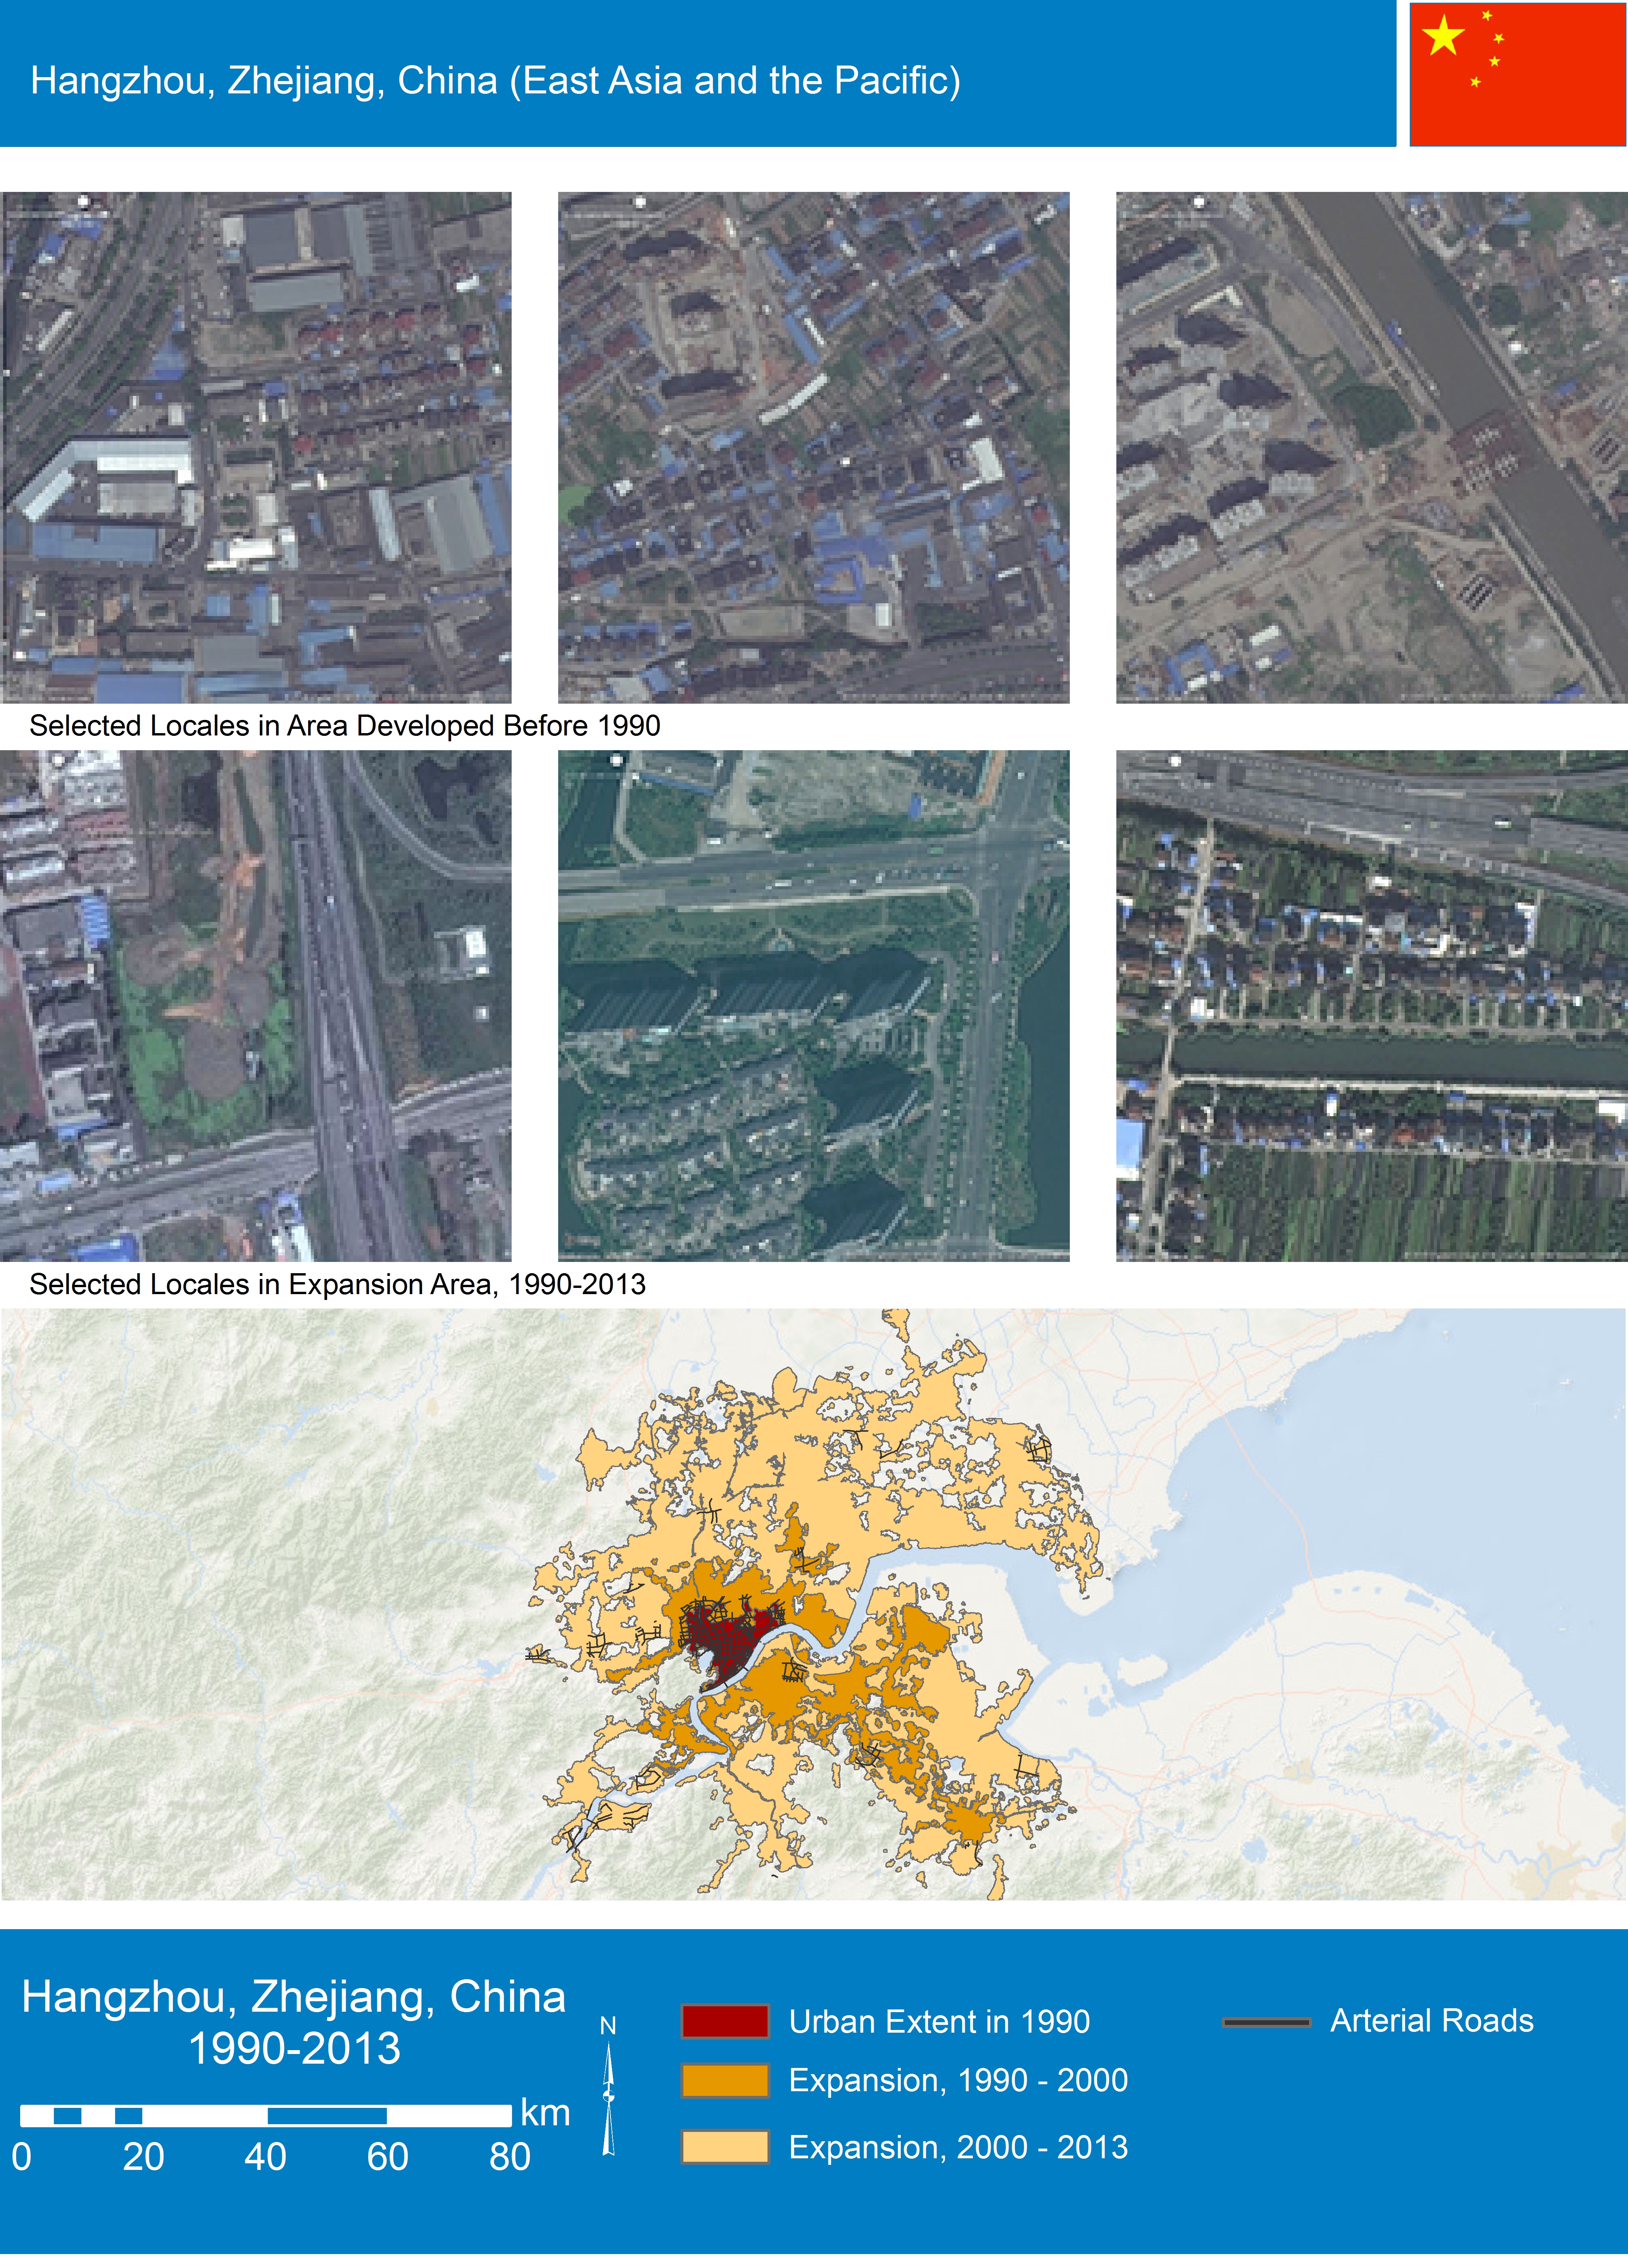Open middle pre-1990 satellite thumbnail
This screenshot has width=1628, height=2268.
(813, 447)
